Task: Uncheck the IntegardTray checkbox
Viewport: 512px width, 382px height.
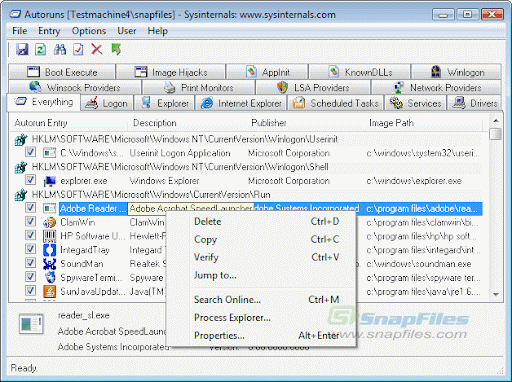Action: tap(30, 249)
